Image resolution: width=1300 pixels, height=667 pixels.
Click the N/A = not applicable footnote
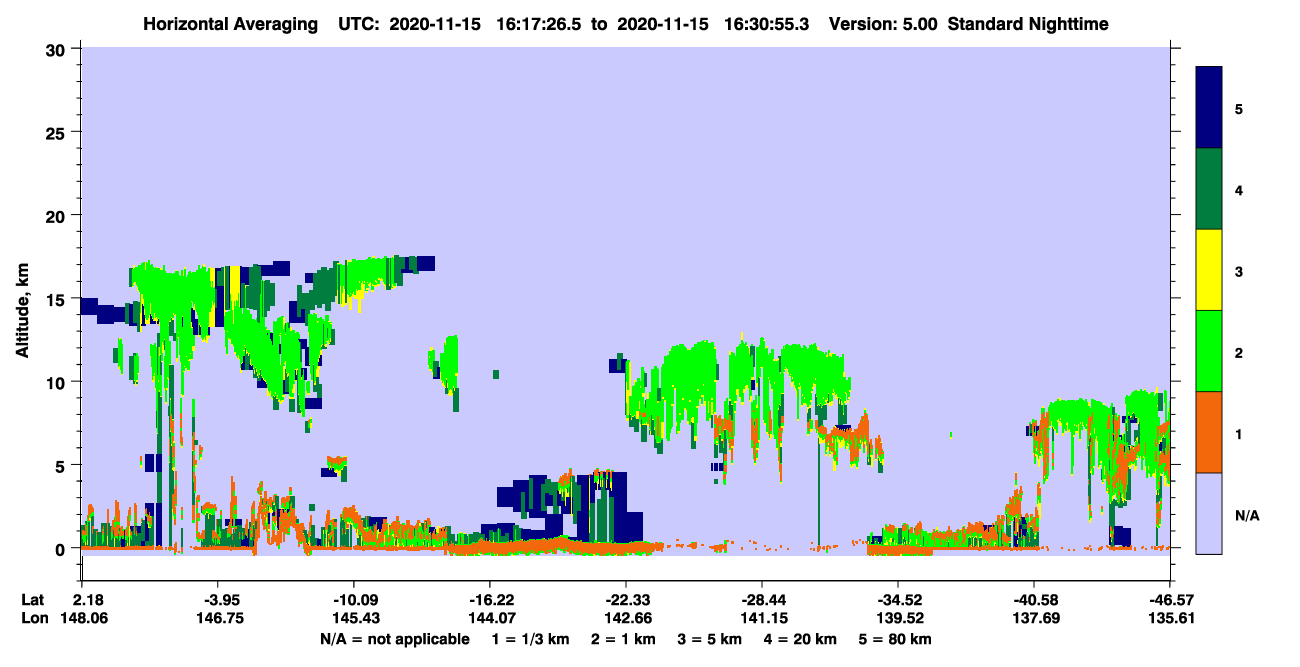click(x=394, y=639)
